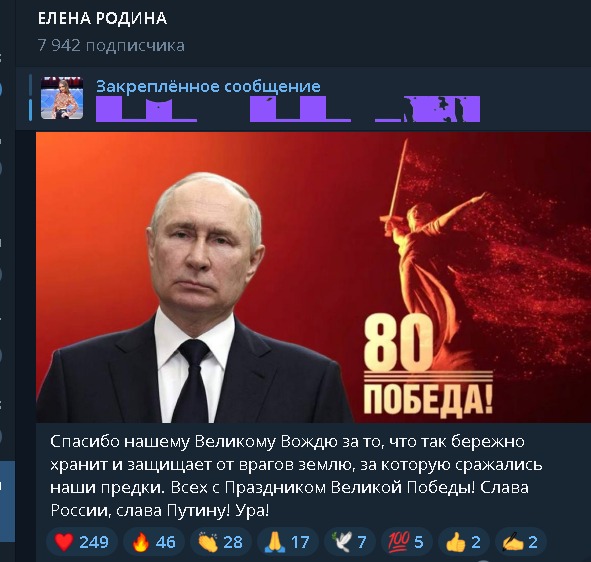
Task: Click the last line Слава России, слава Путину
Action: (x=289, y=499)
